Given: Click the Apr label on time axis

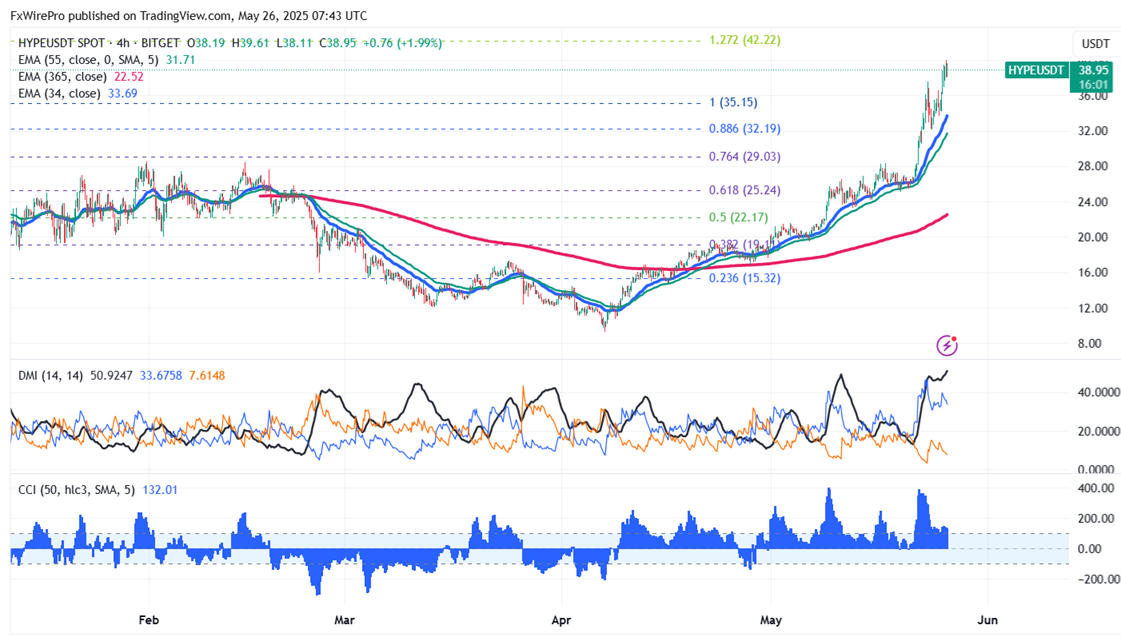Looking at the screenshot, I should [561, 620].
